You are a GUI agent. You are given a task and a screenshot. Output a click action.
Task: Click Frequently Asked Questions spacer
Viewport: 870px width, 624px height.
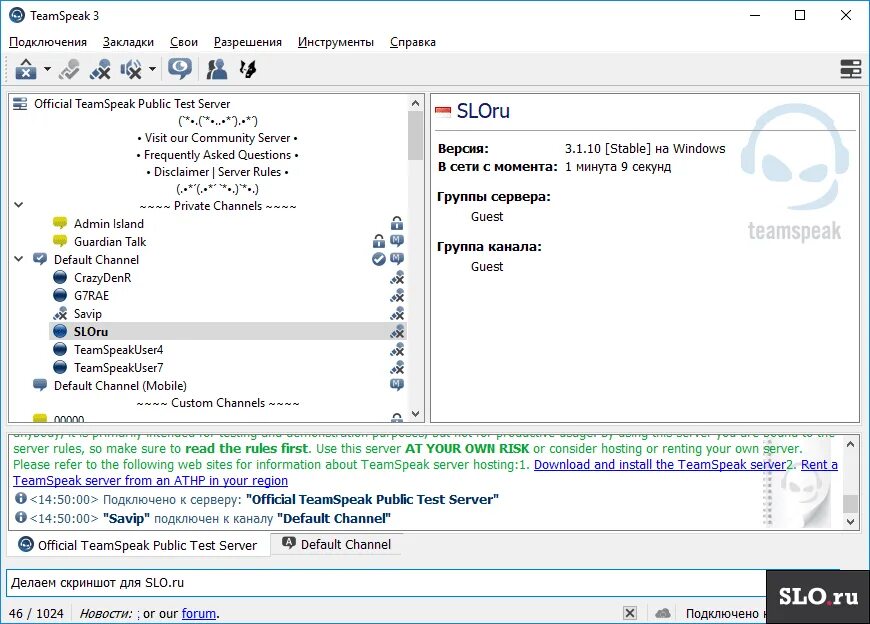pos(218,155)
